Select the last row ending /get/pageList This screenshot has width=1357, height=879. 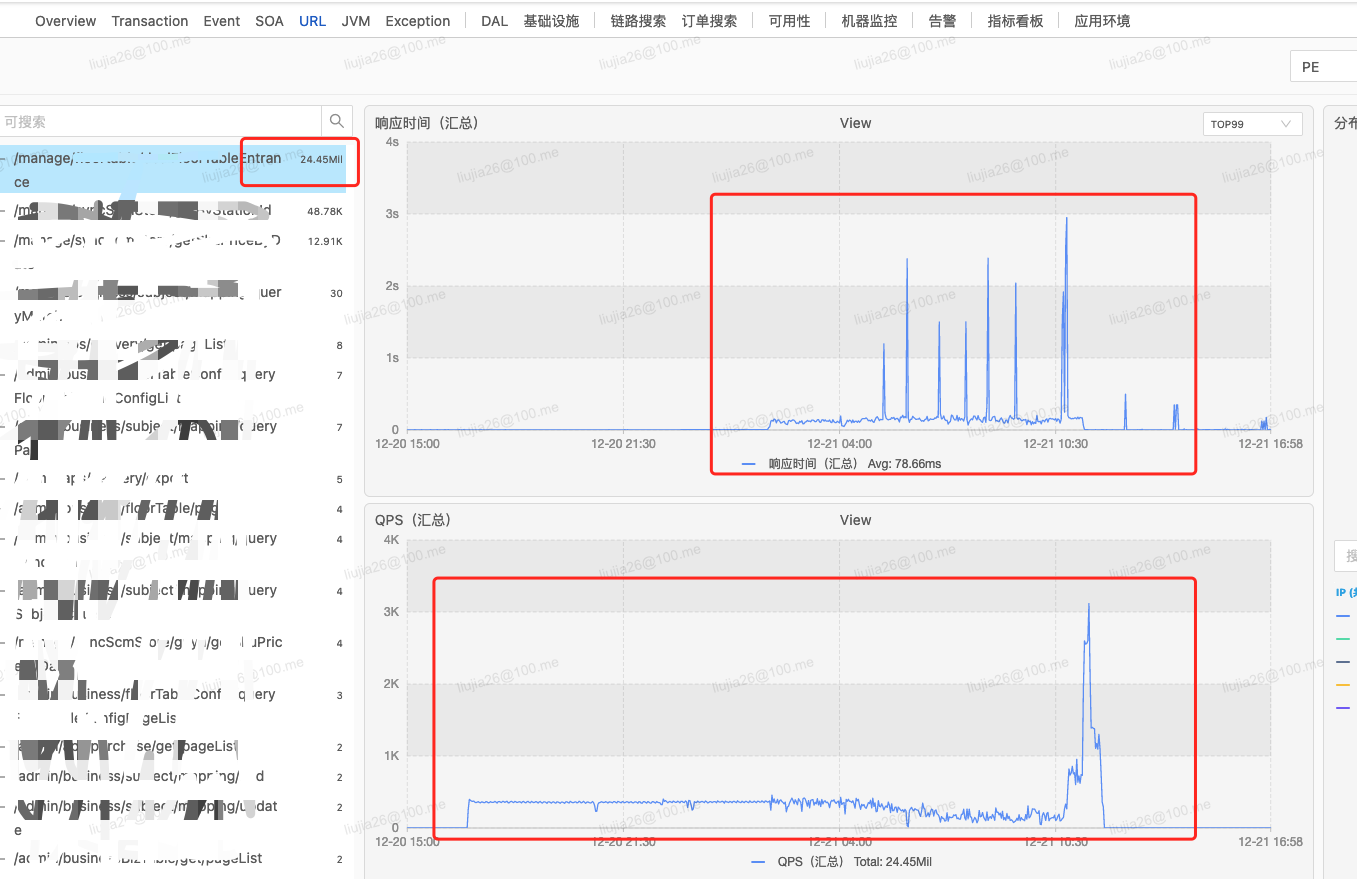(174, 859)
